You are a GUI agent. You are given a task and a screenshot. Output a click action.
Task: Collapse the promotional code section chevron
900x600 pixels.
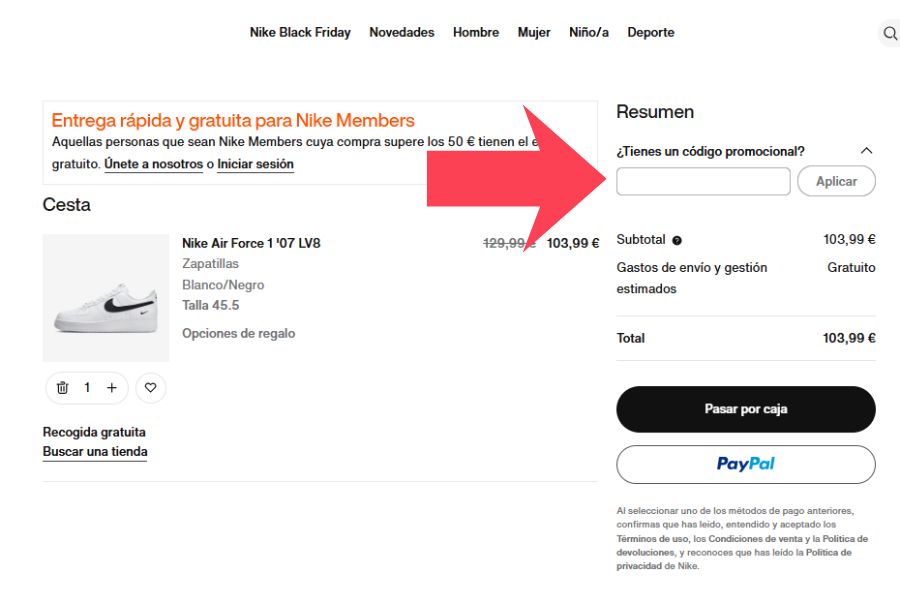[x=866, y=151]
